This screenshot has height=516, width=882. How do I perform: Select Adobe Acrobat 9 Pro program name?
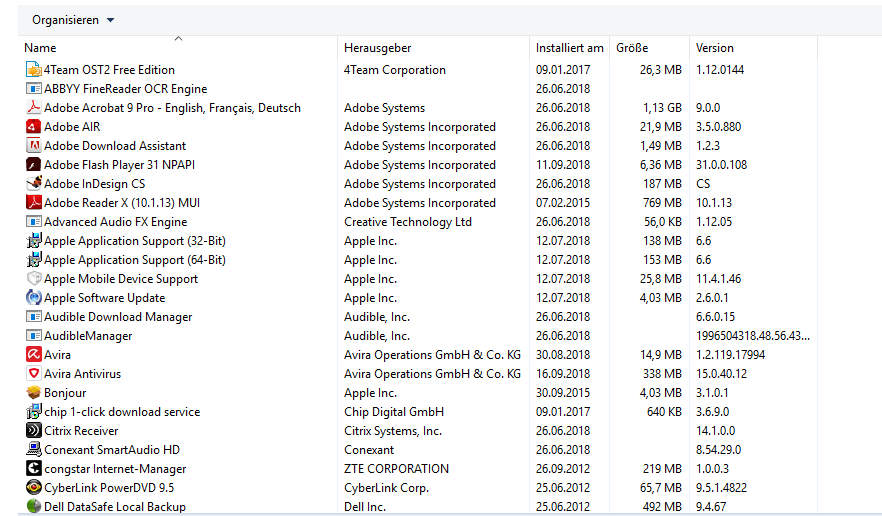[172, 107]
